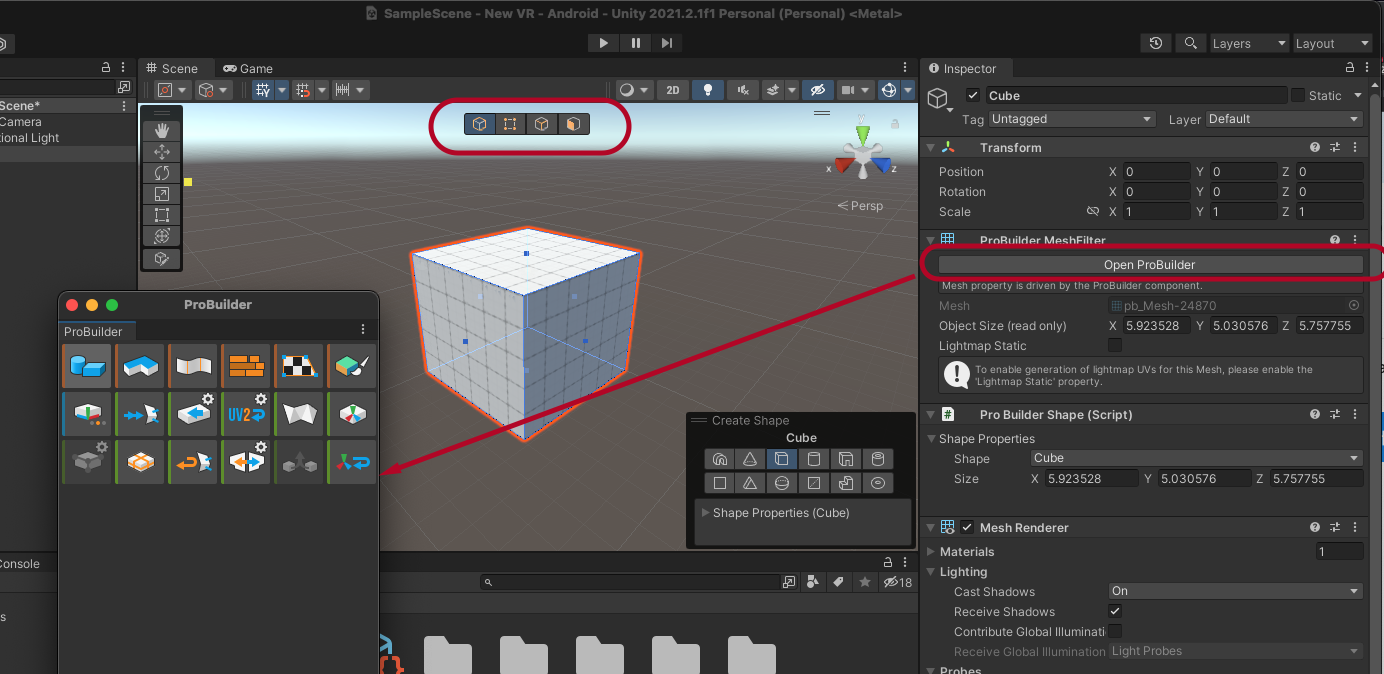The height and width of the screenshot is (674, 1384).
Task: Start Play mode
Action: coord(603,43)
